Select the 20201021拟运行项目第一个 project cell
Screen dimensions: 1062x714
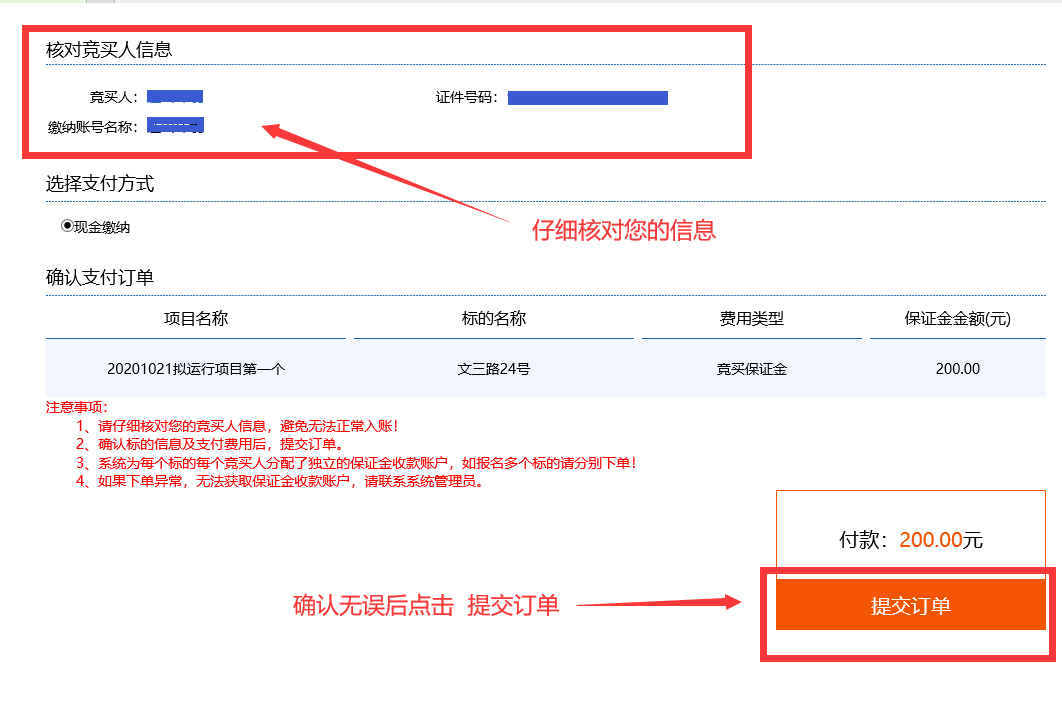(196, 369)
